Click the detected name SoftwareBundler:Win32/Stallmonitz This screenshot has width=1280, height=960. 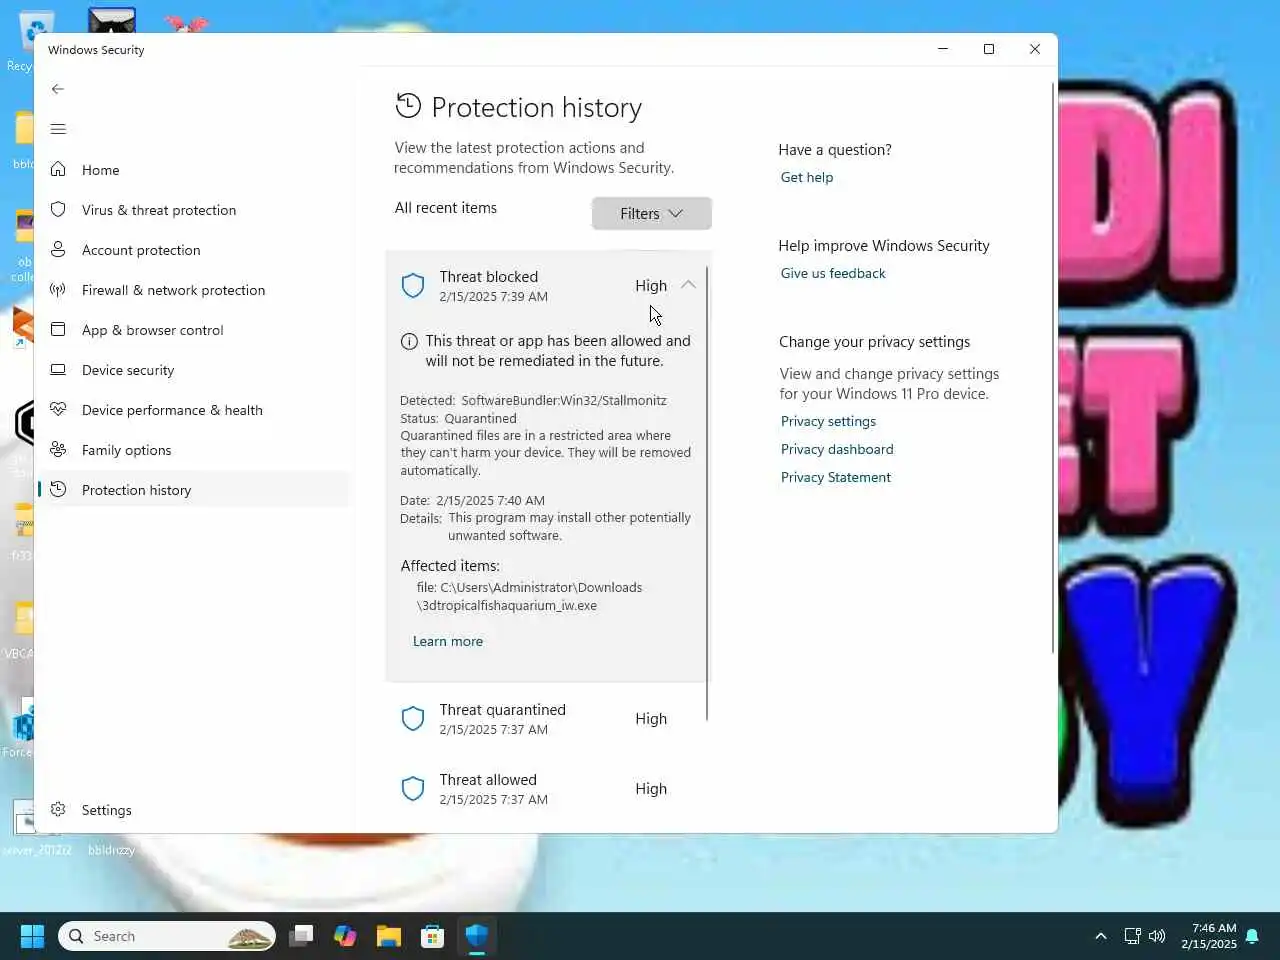pos(564,400)
